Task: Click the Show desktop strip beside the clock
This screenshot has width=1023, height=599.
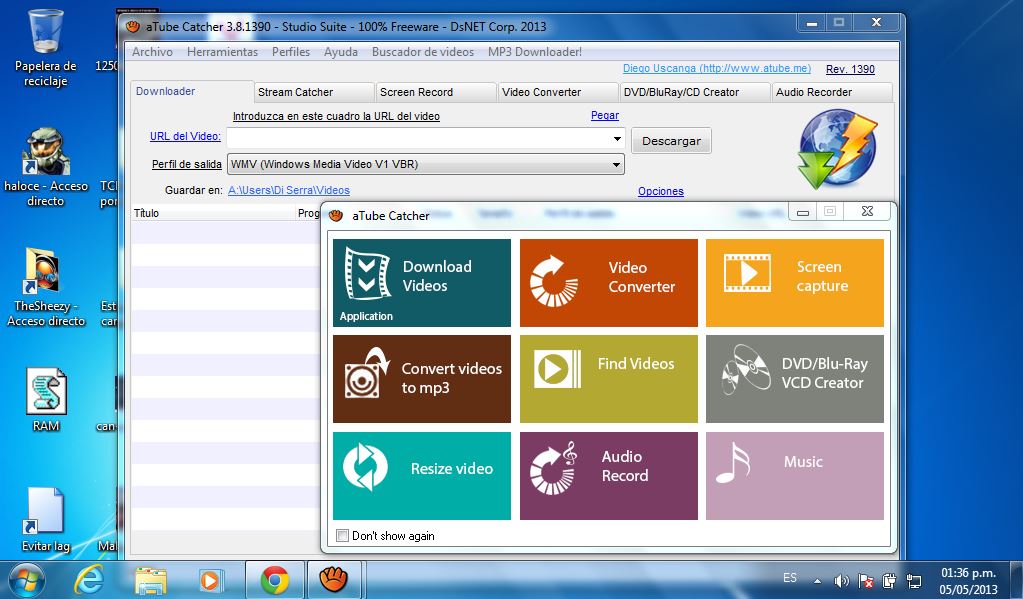Action: point(1018,580)
